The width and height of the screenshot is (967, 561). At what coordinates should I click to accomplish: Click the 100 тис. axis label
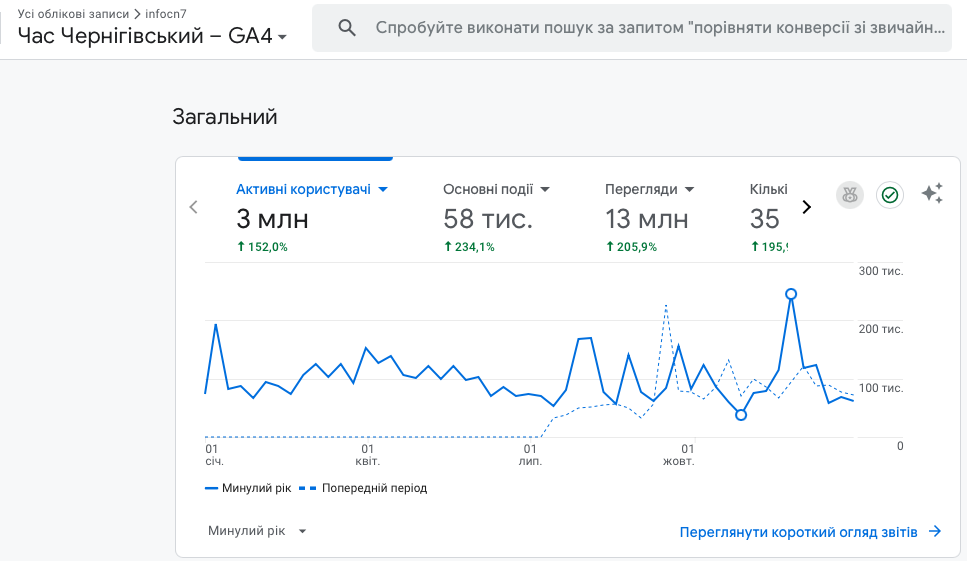pyautogui.click(x=881, y=388)
